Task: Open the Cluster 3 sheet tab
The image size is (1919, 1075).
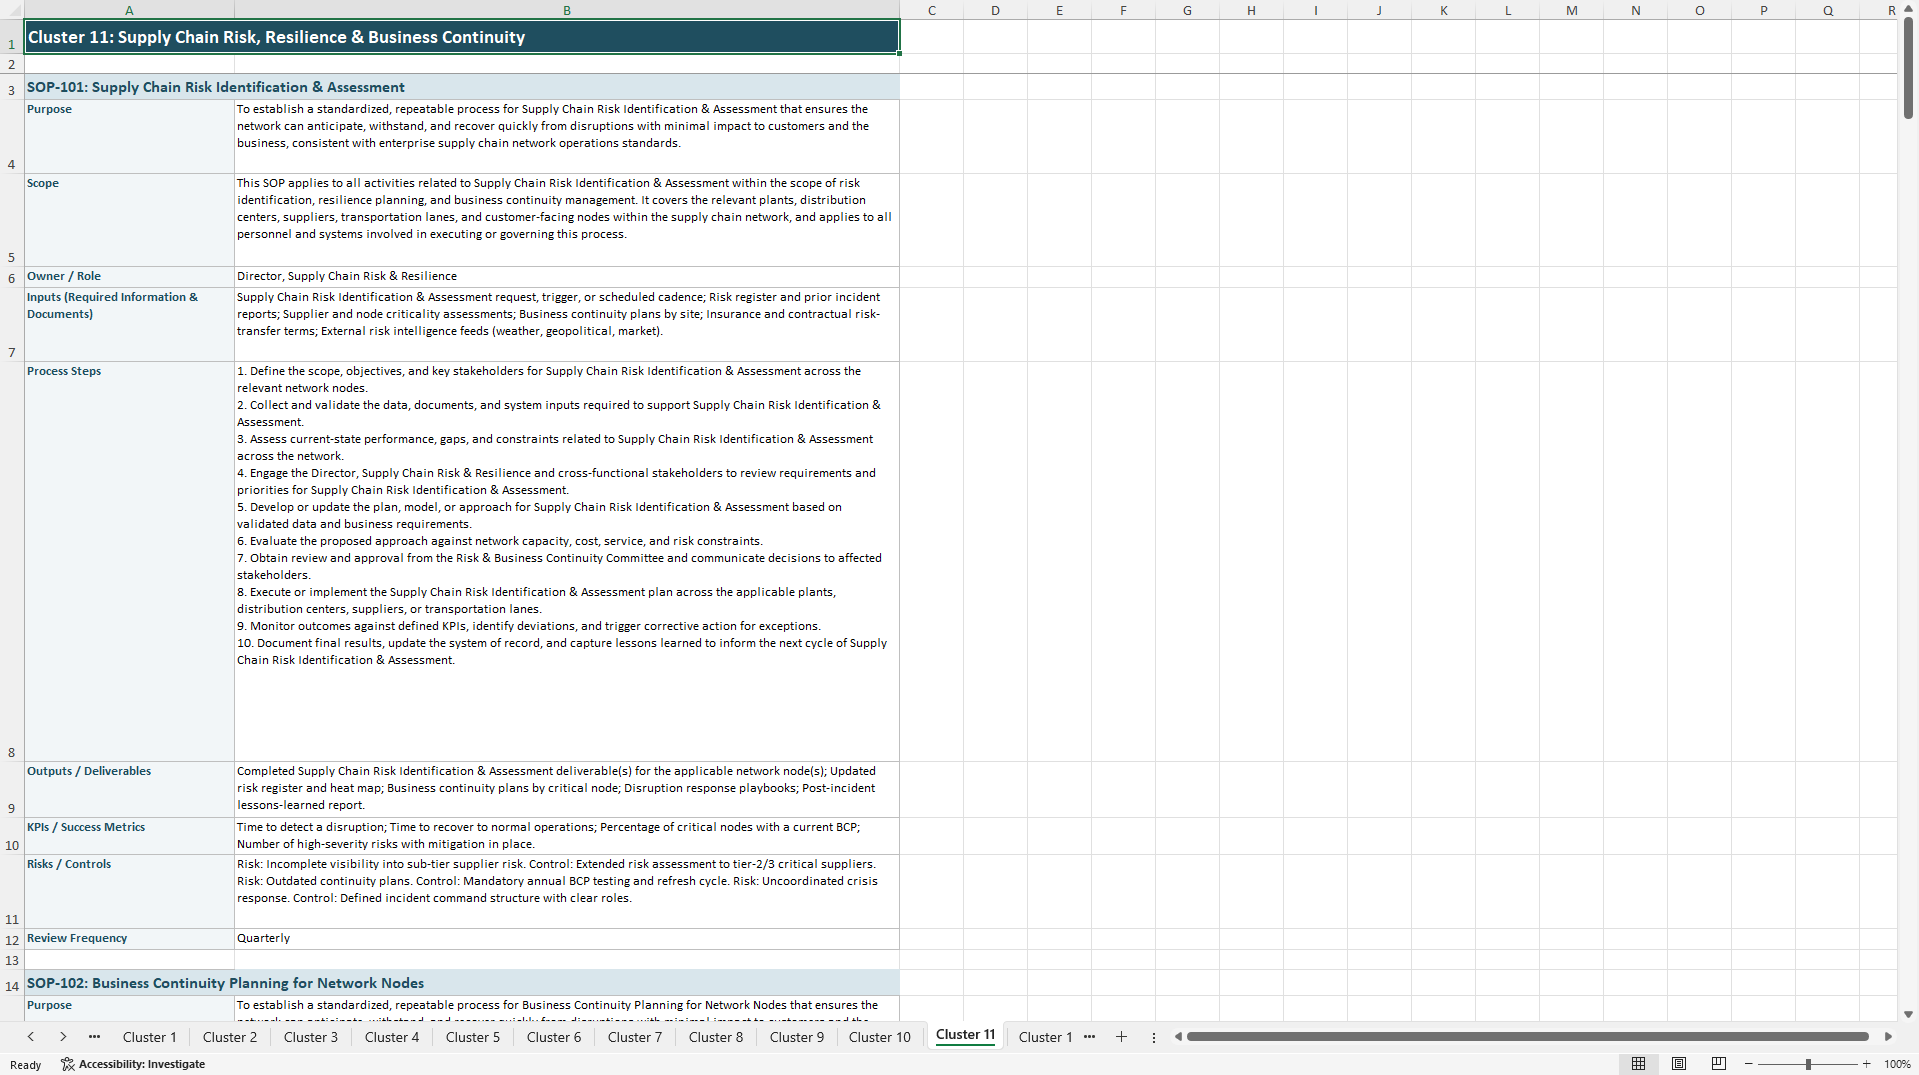Action: [x=311, y=1037]
